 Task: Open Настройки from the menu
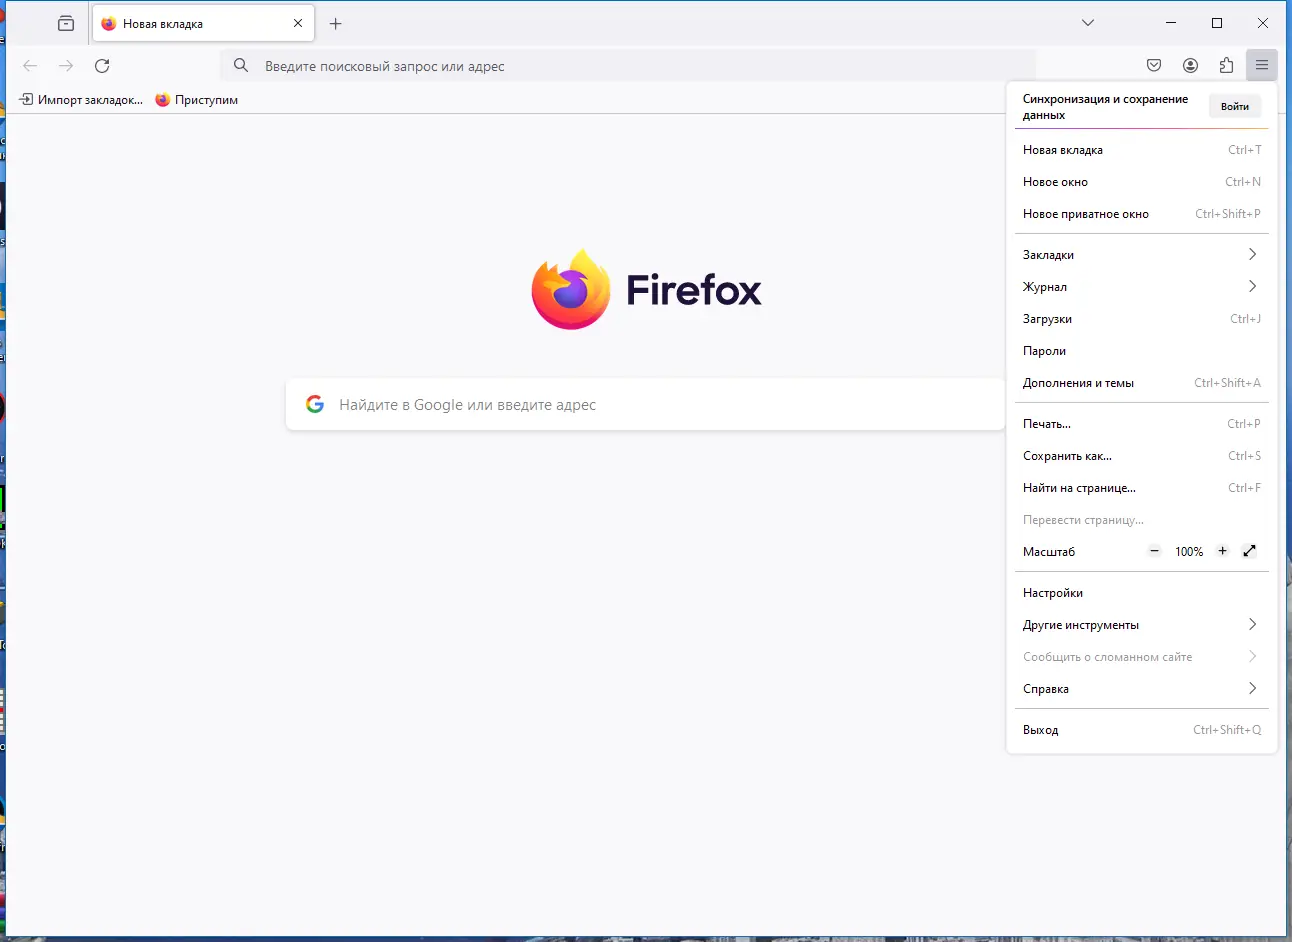[1142, 593]
